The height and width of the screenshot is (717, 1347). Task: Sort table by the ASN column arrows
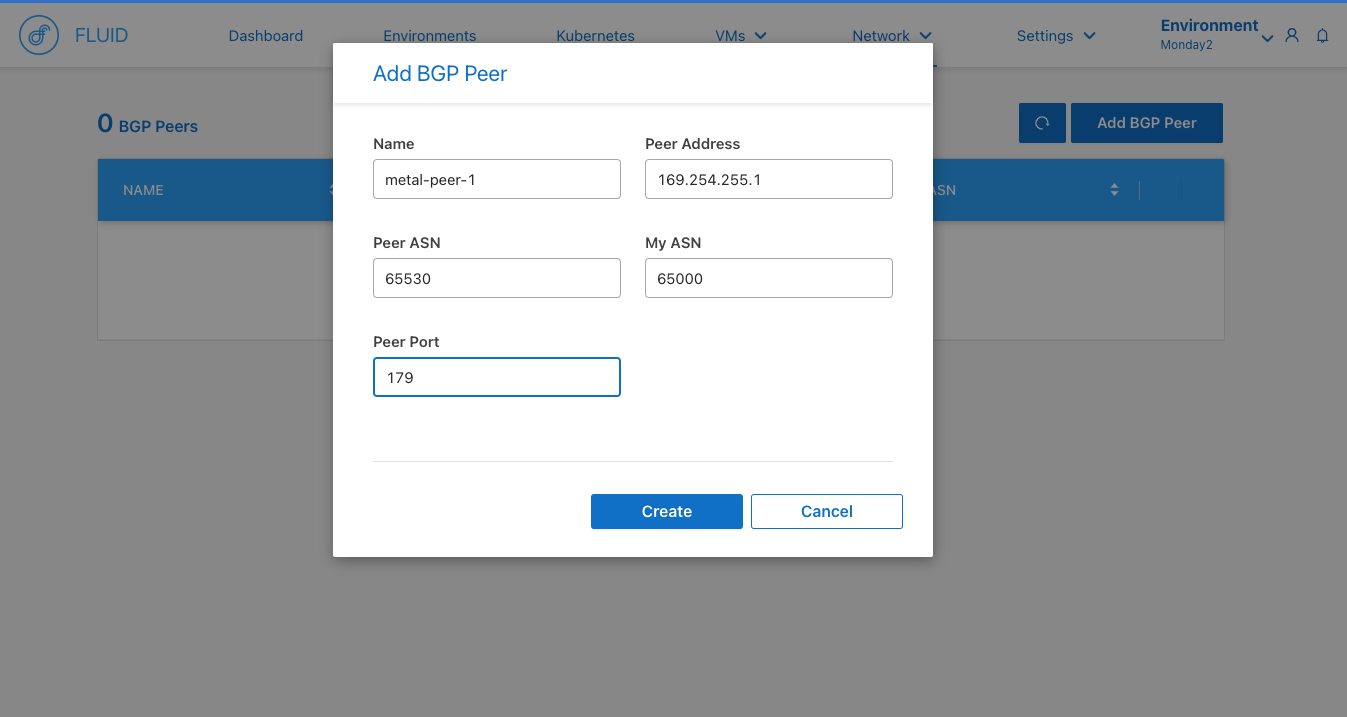coord(1114,190)
